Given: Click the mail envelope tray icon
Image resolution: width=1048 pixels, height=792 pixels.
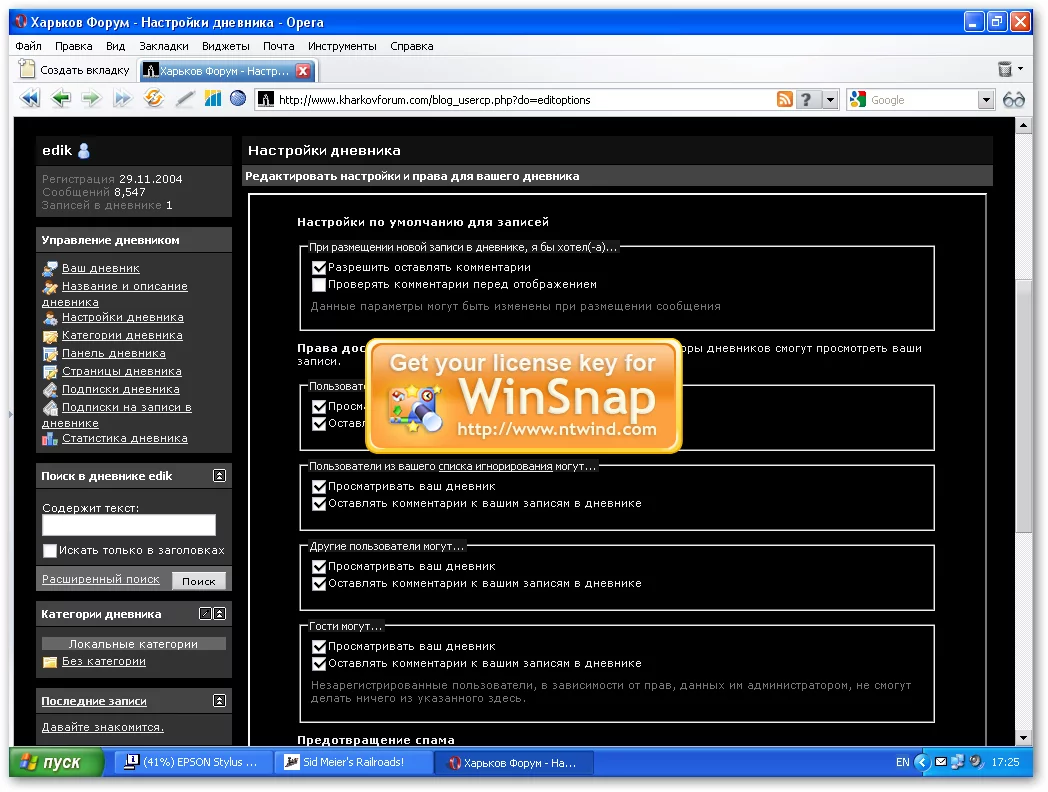Looking at the screenshot, I should point(941,761).
